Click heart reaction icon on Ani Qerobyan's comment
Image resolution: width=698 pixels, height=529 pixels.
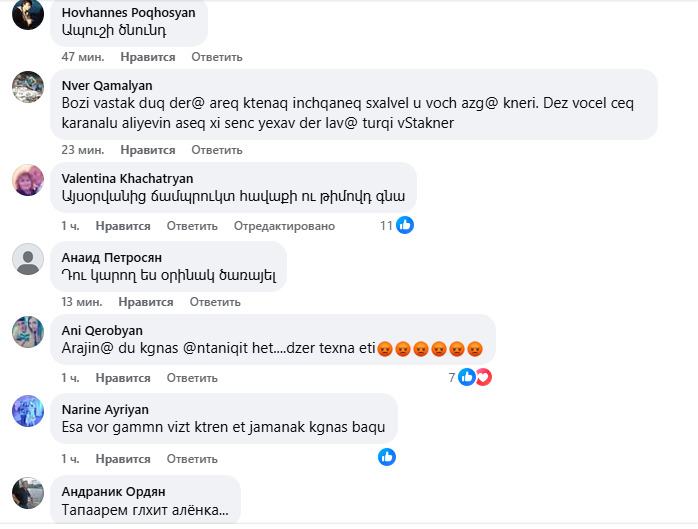click(484, 377)
